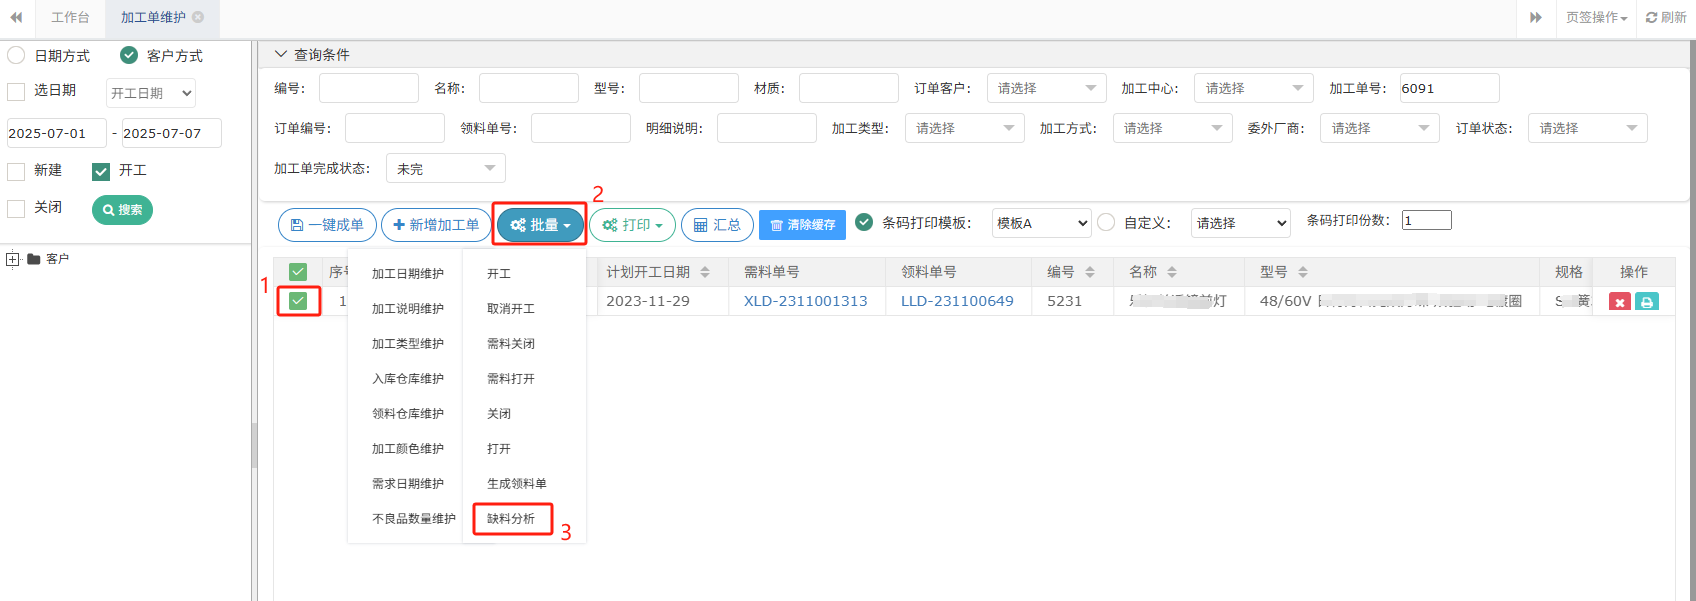Select the 日期方式 radio button

point(16,55)
